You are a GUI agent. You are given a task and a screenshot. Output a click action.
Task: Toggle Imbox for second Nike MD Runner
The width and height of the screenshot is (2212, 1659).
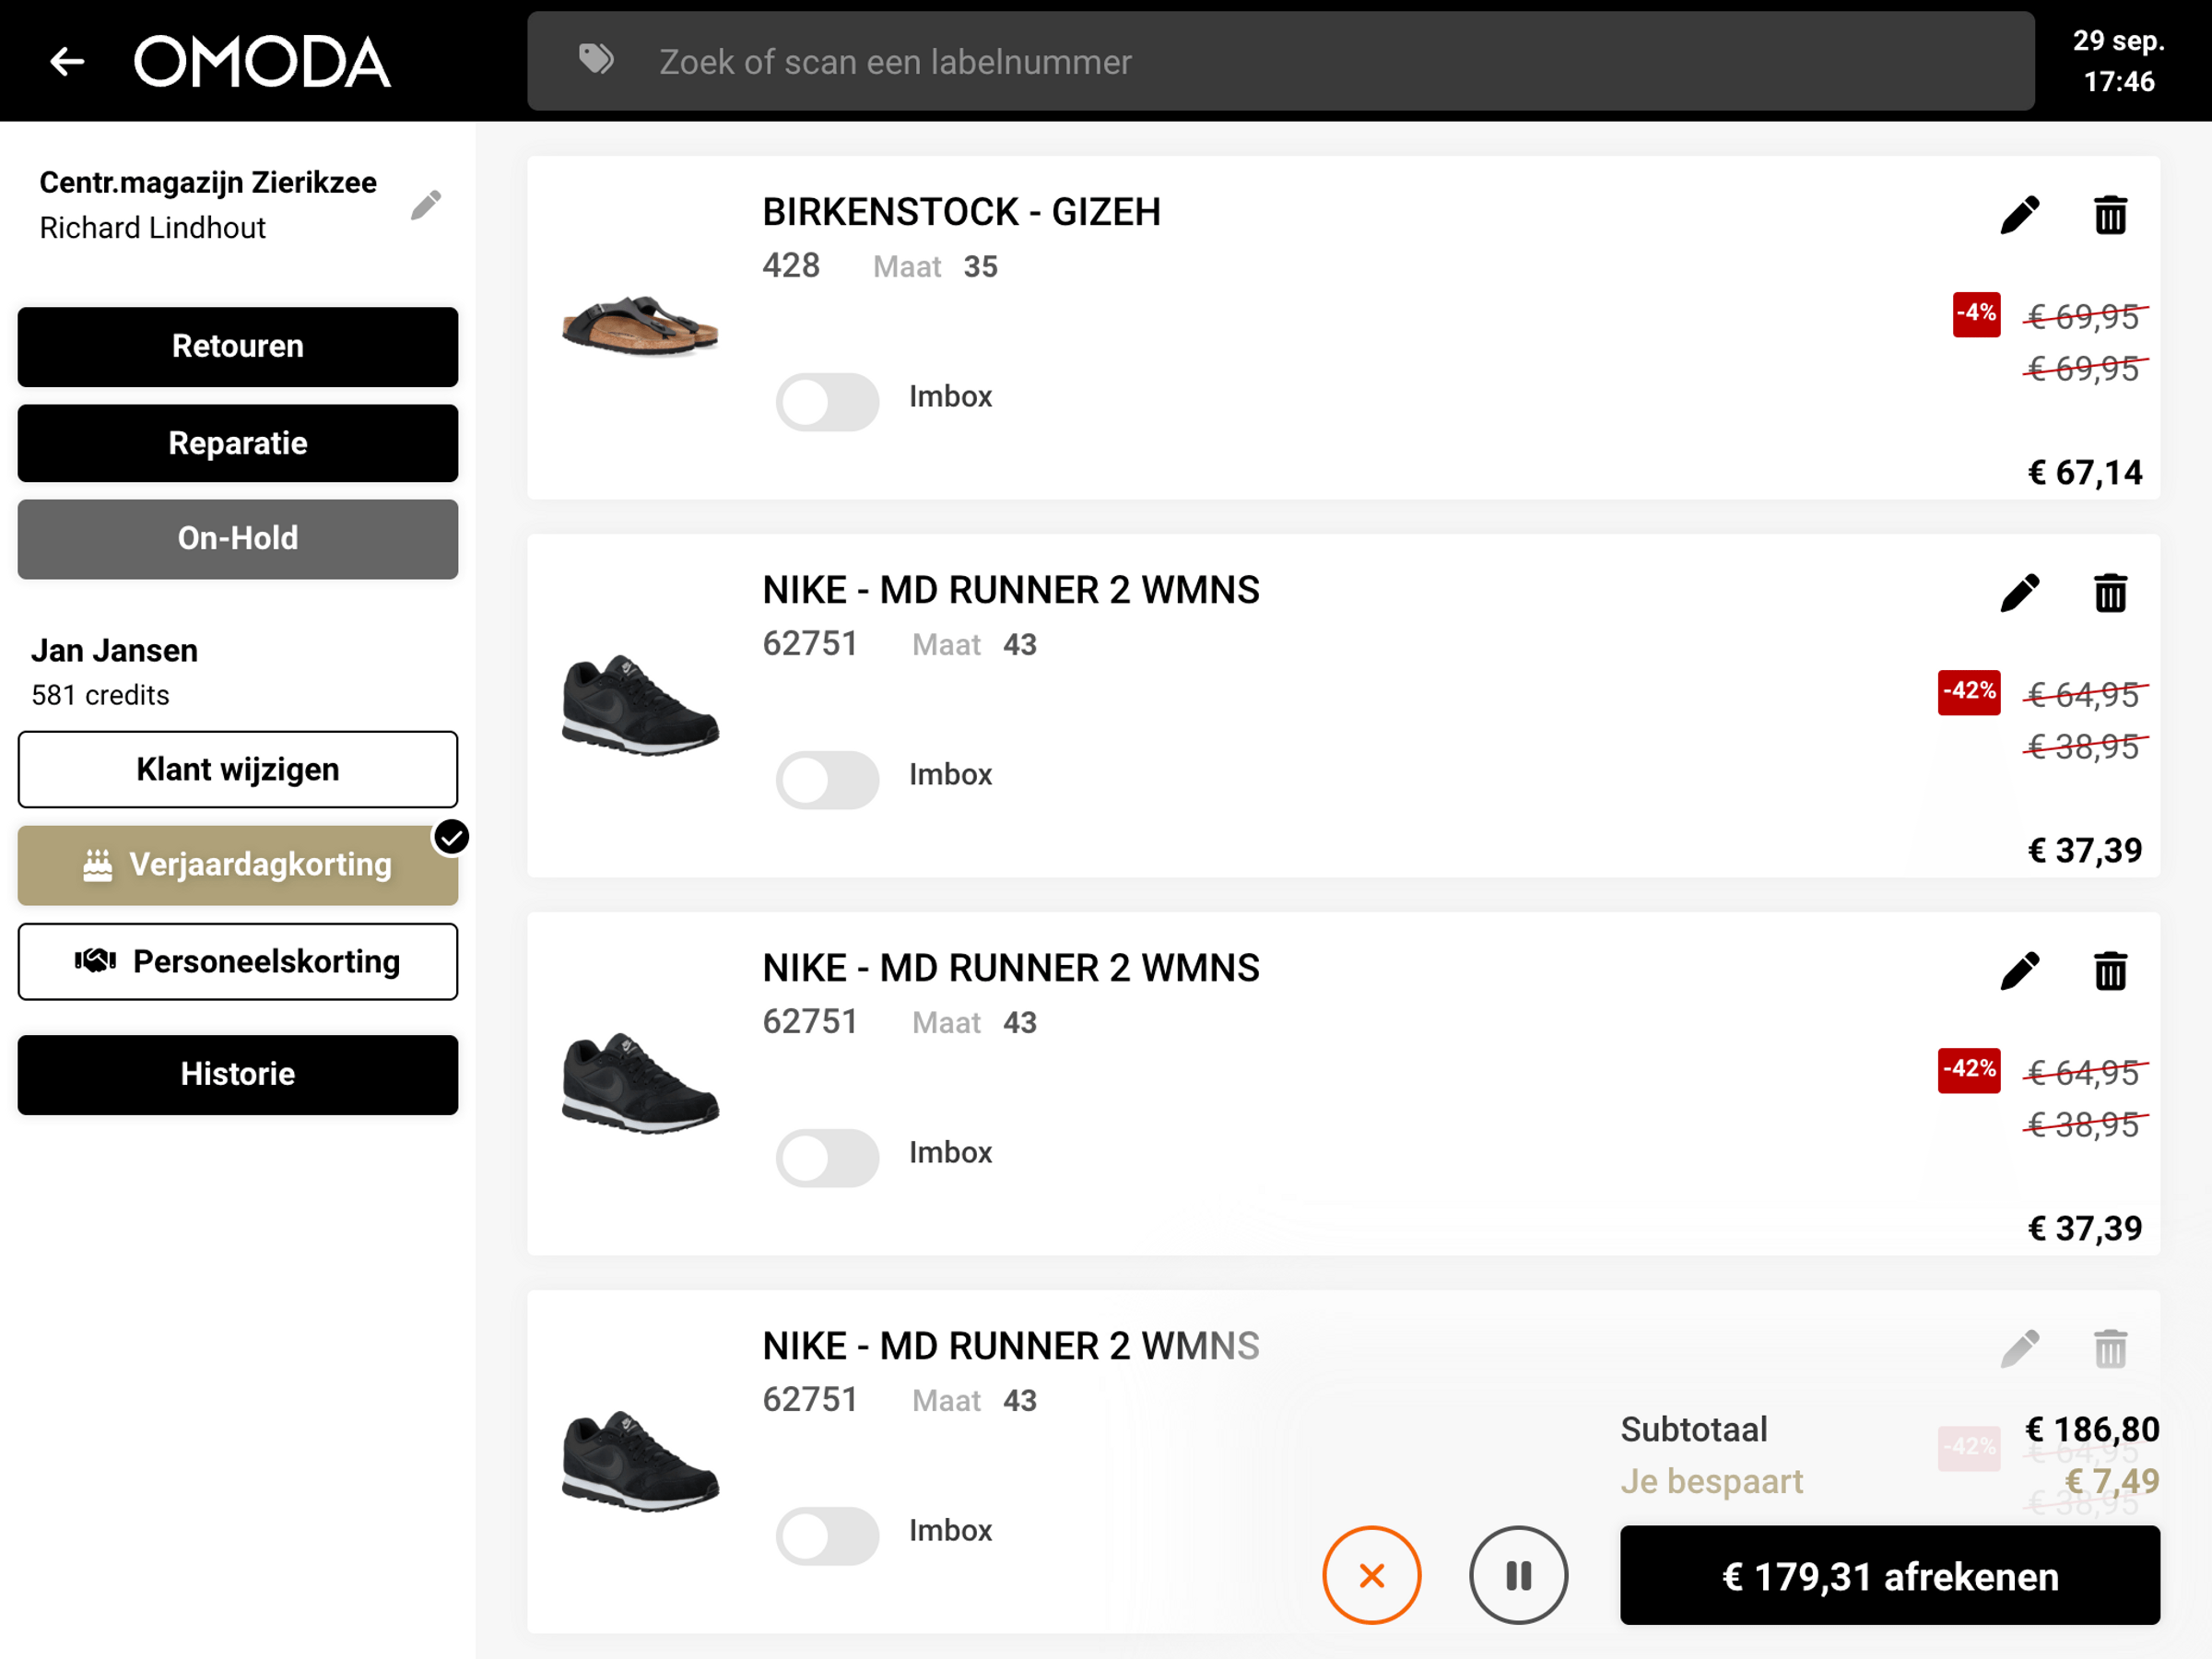pyautogui.click(x=827, y=1157)
